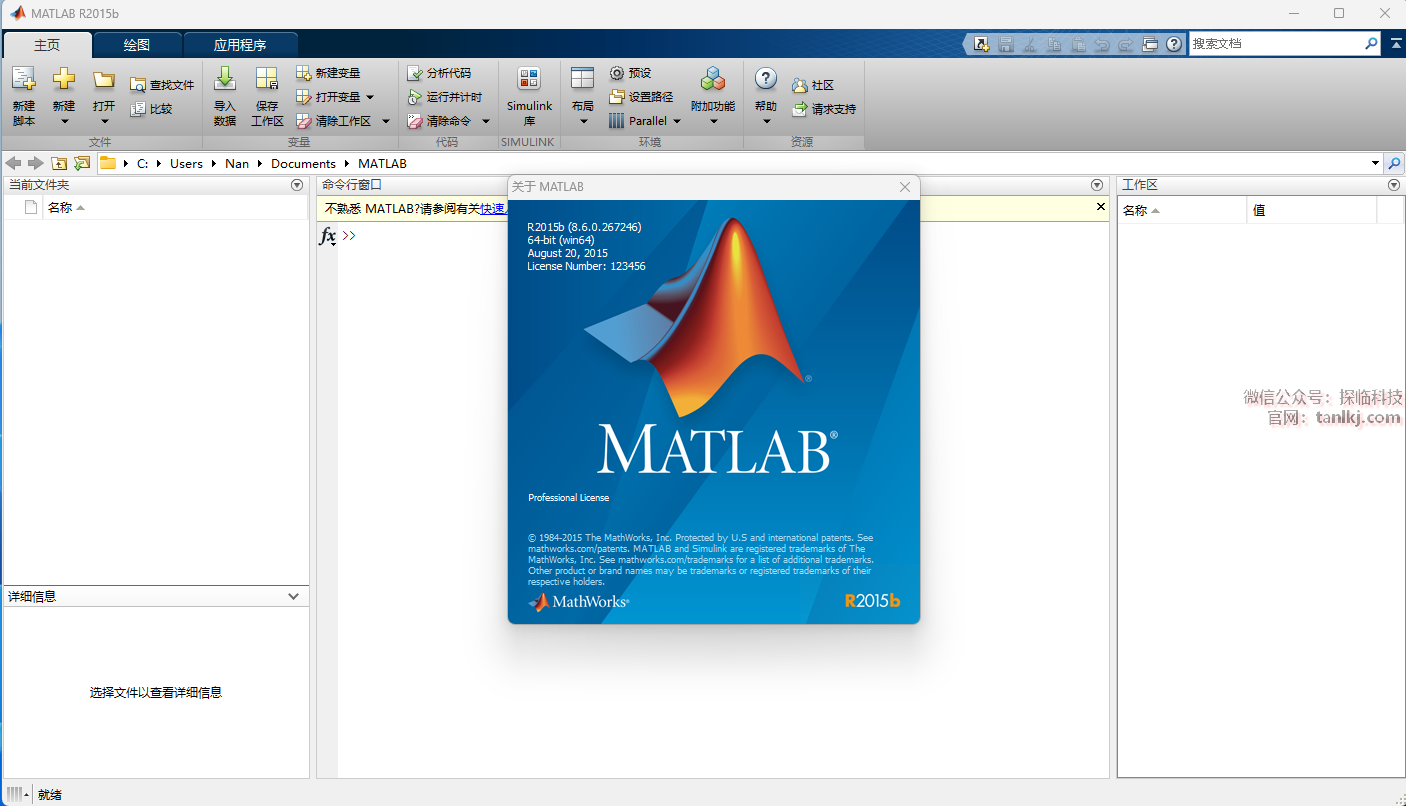Open the Simulink 库 library
1406x806 pixels.
click(529, 96)
